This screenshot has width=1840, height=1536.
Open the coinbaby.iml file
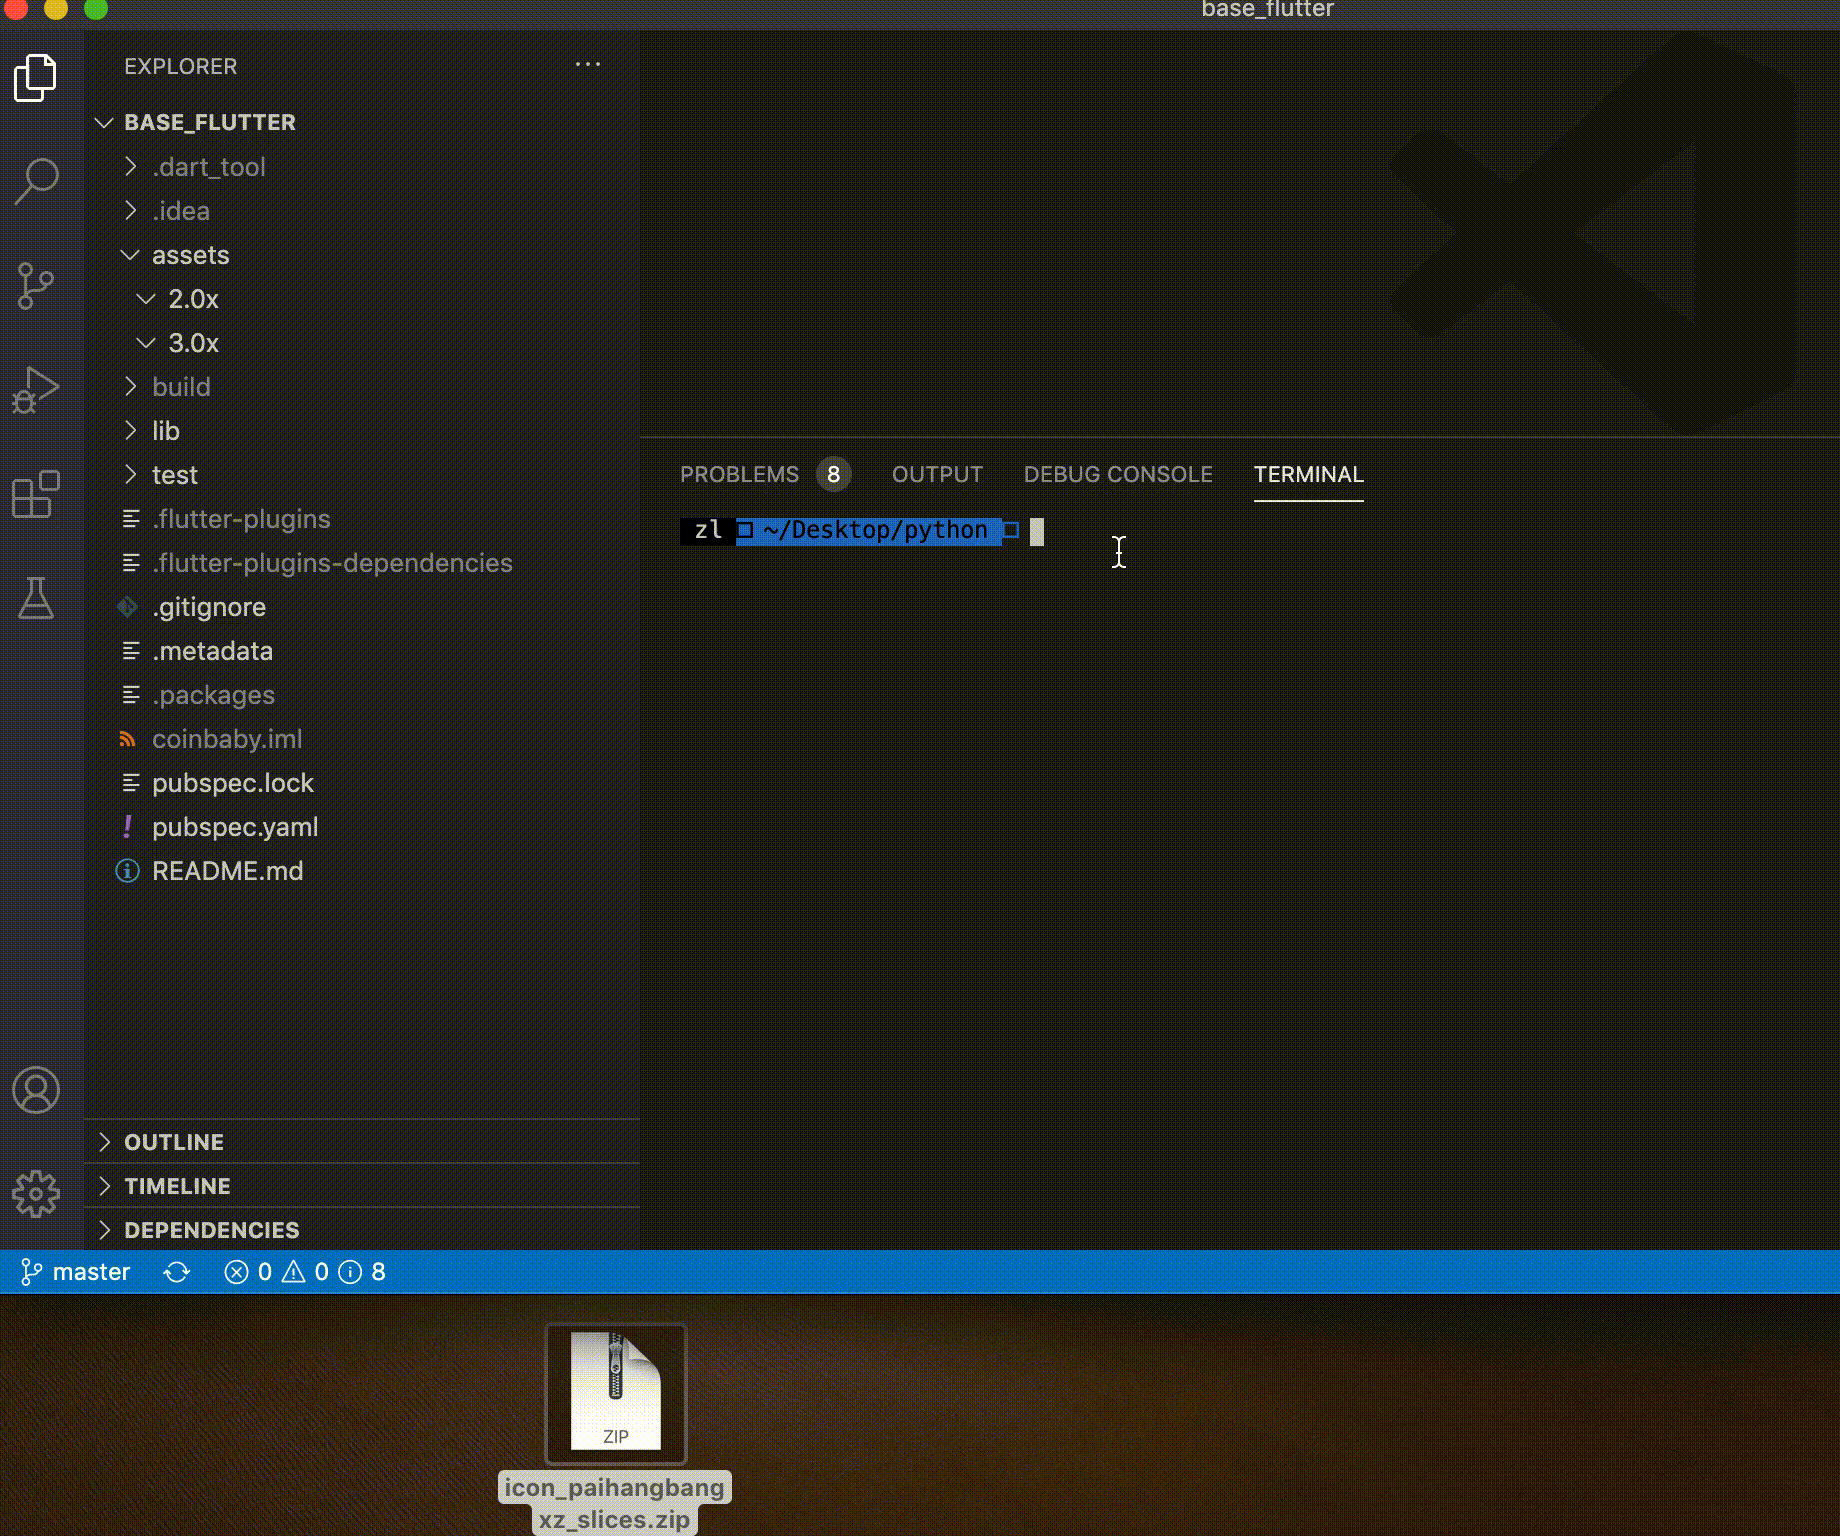click(362, 739)
